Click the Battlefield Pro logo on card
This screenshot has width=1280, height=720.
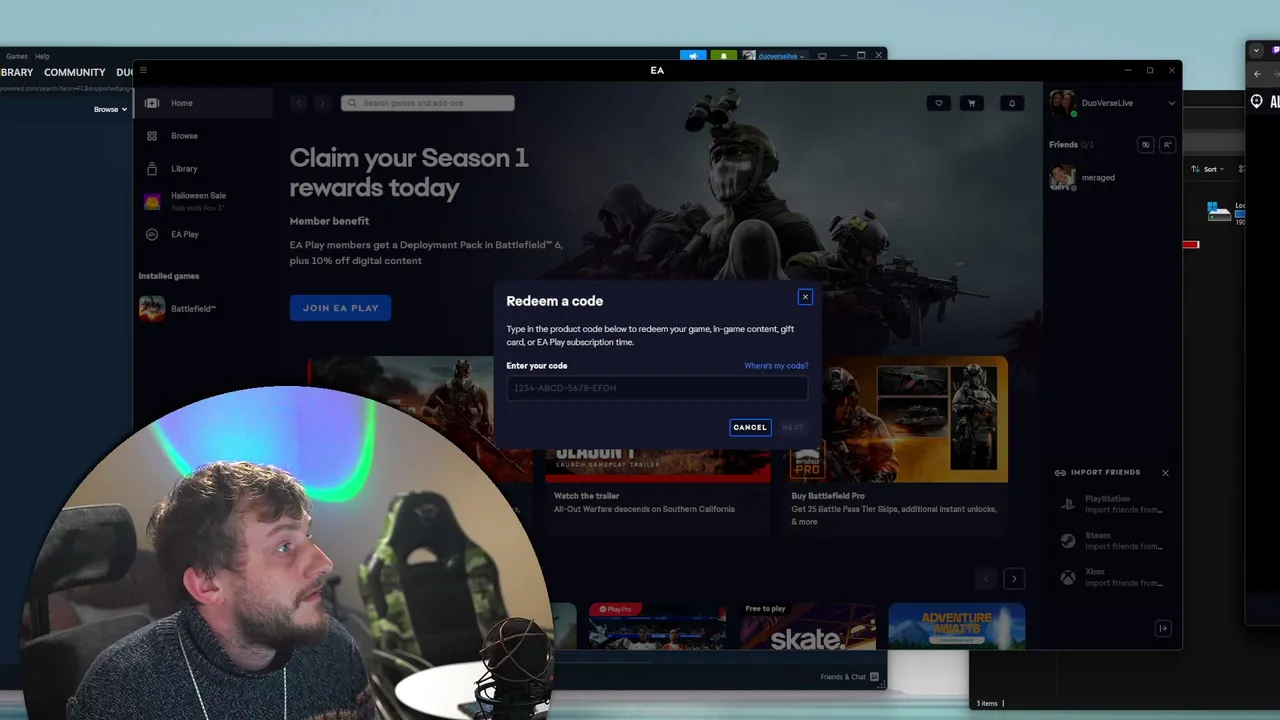[808, 462]
